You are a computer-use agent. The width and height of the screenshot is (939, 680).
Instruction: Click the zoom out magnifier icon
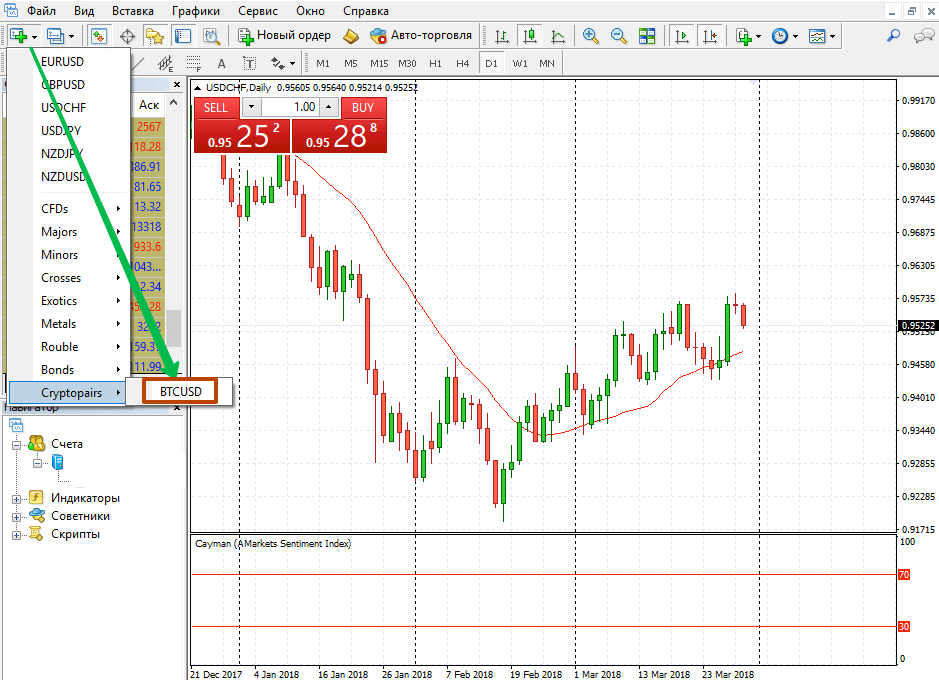click(x=618, y=36)
